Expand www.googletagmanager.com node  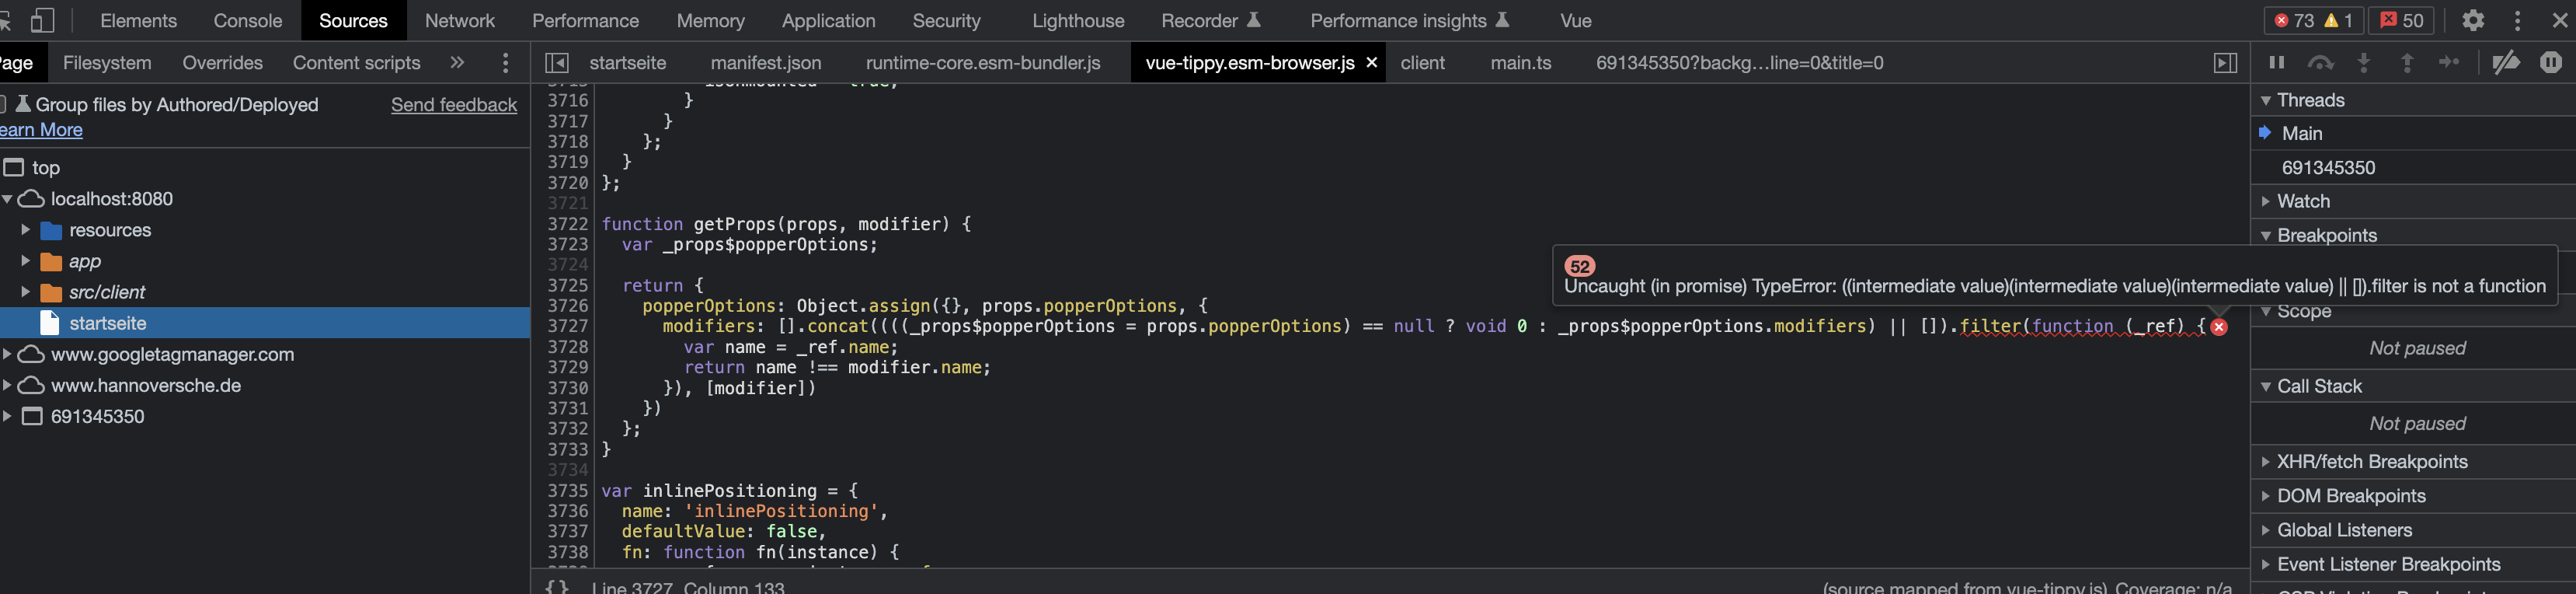click(x=7, y=354)
